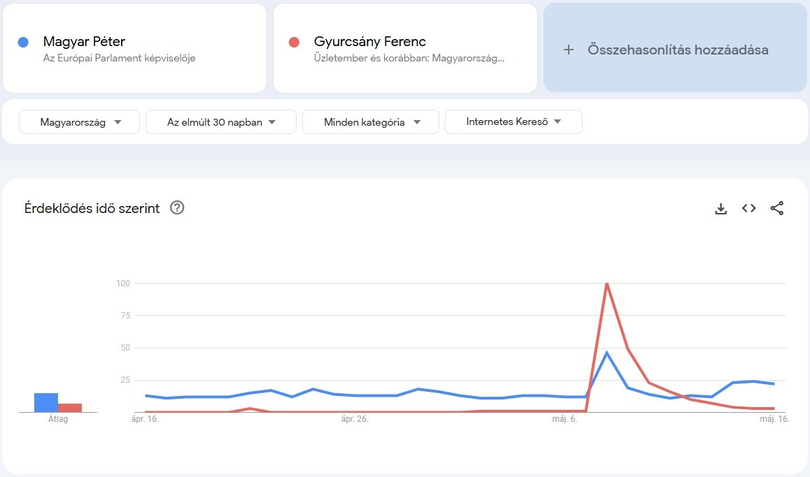Open the Minden kategória dropdown
This screenshot has height=477, width=810.
coord(367,122)
